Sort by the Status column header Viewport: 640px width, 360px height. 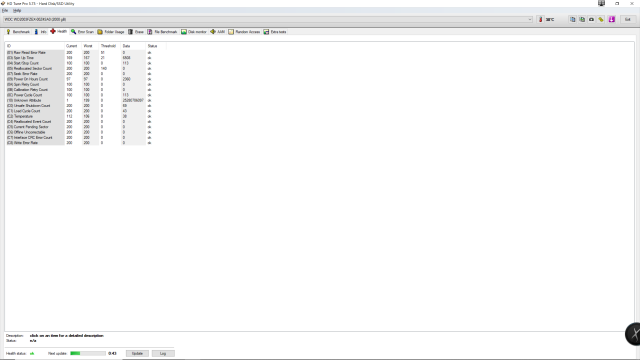(x=156, y=46)
